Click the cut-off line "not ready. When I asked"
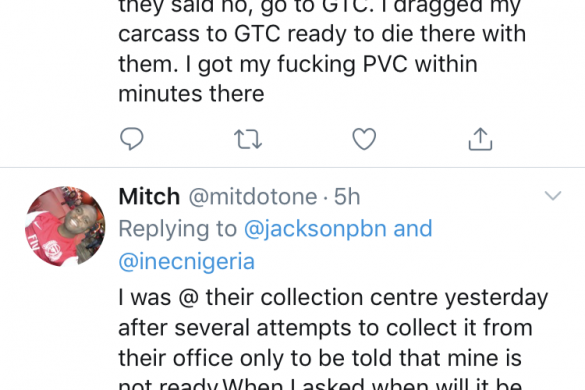 pos(320,384)
